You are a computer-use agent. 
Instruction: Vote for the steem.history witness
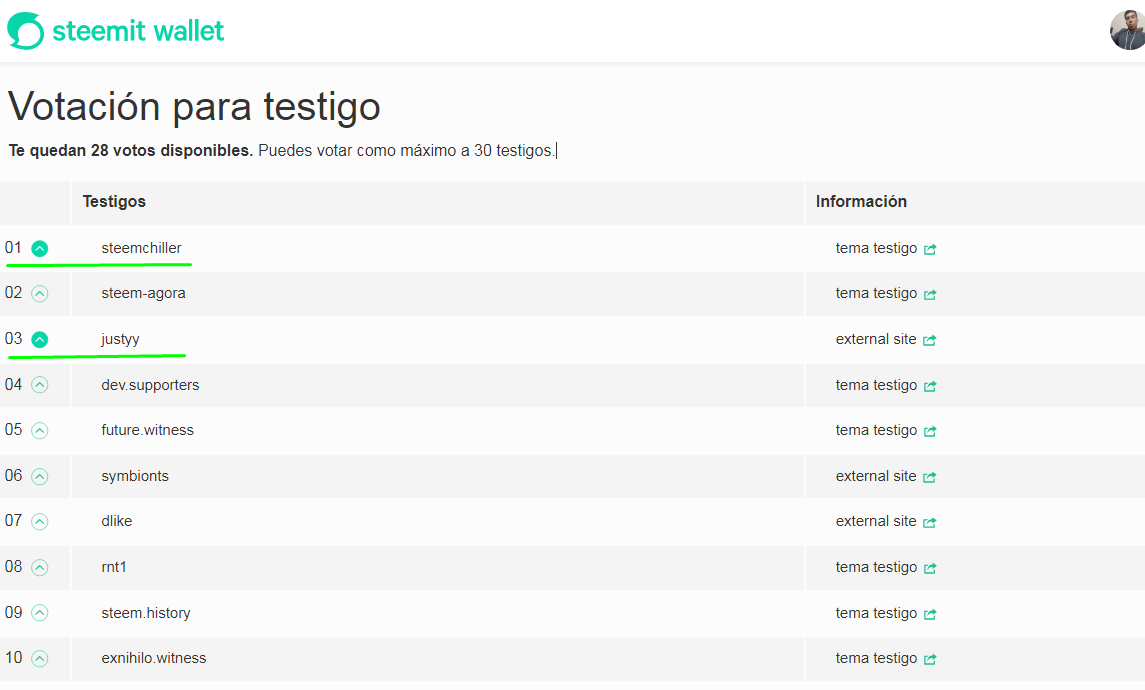(x=40, y=613)
